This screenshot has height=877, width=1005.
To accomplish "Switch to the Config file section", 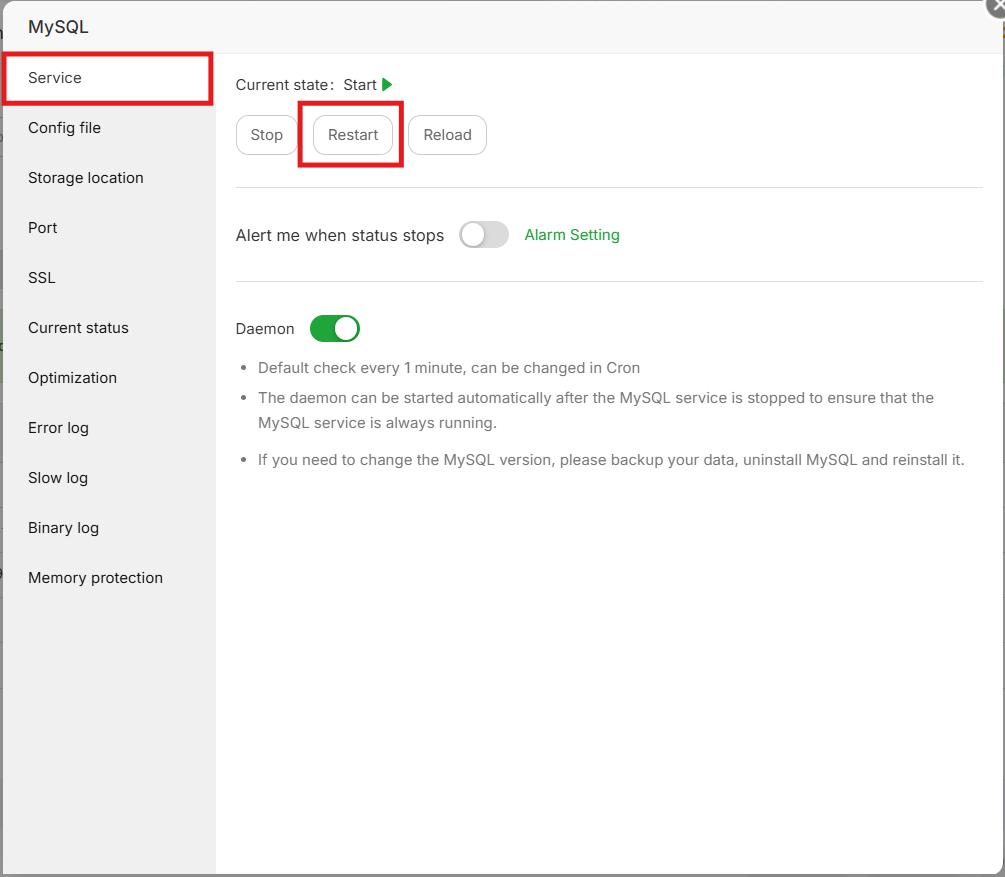I will coord(64,128).
